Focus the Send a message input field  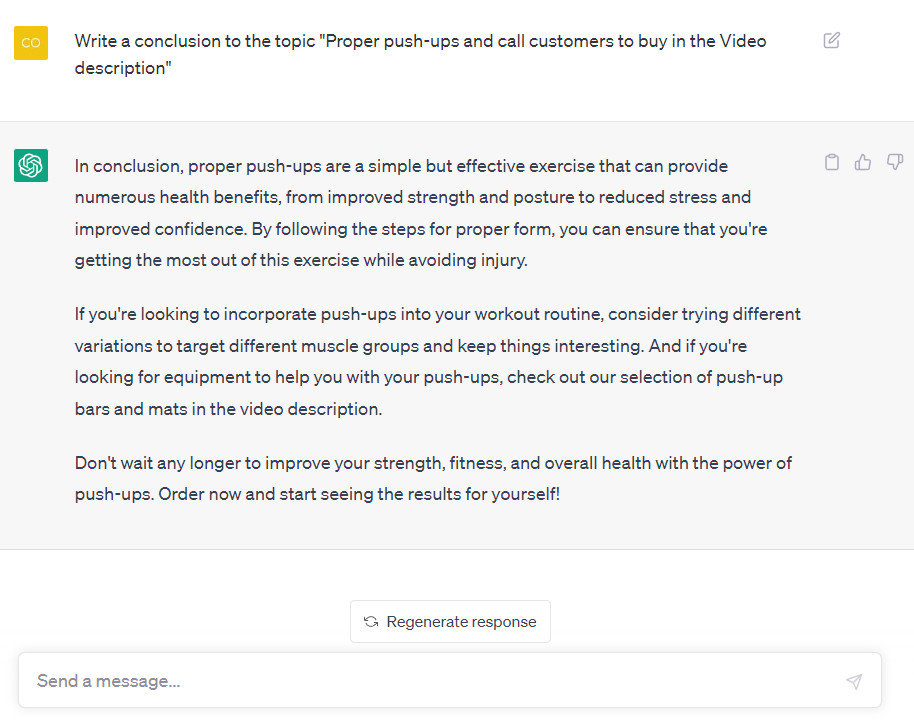(430, 681)
